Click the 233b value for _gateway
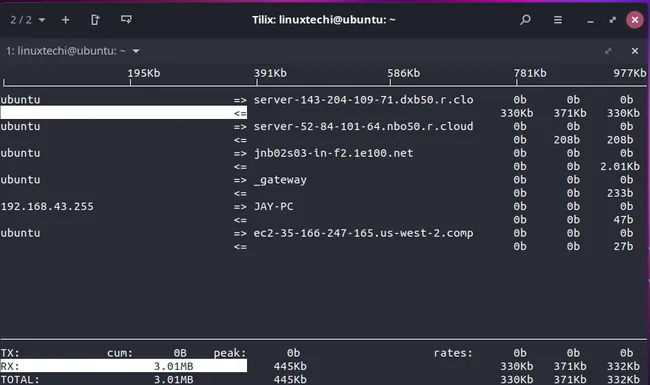 (620, 193)
